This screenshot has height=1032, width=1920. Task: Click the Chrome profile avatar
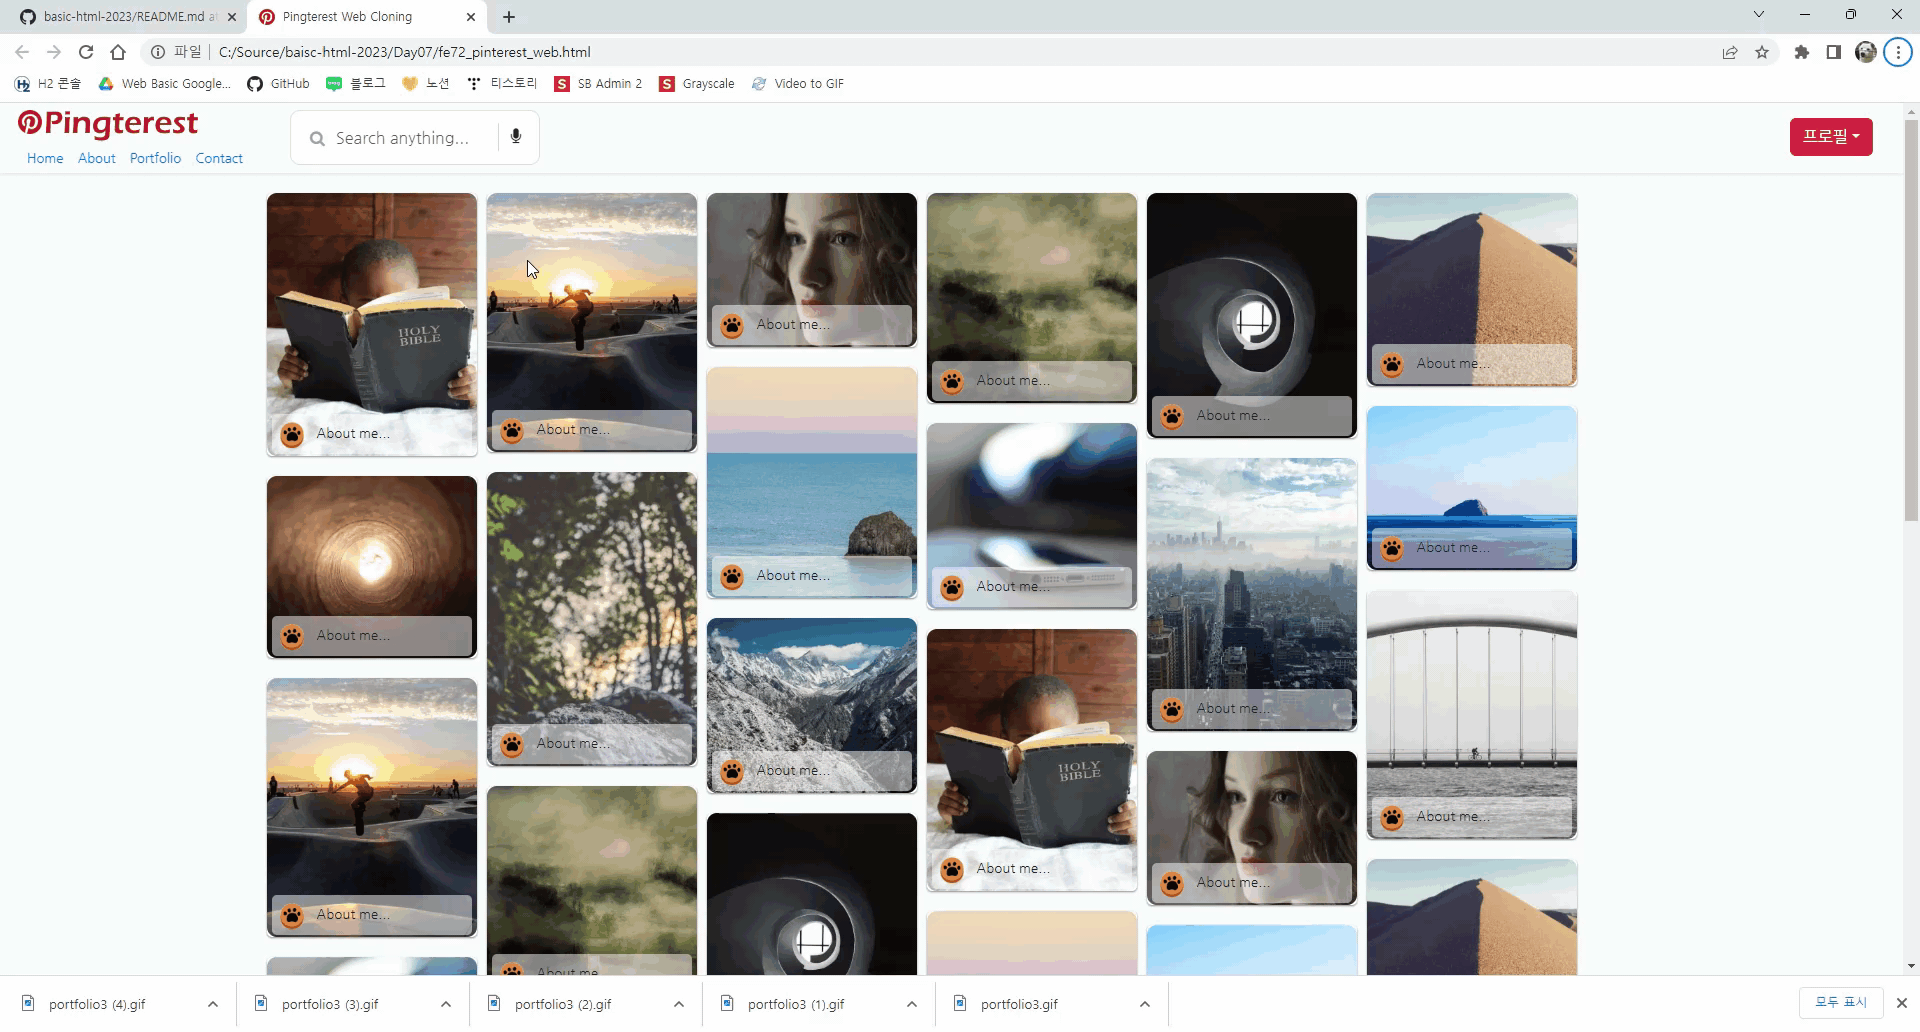tap(1866, 52)
